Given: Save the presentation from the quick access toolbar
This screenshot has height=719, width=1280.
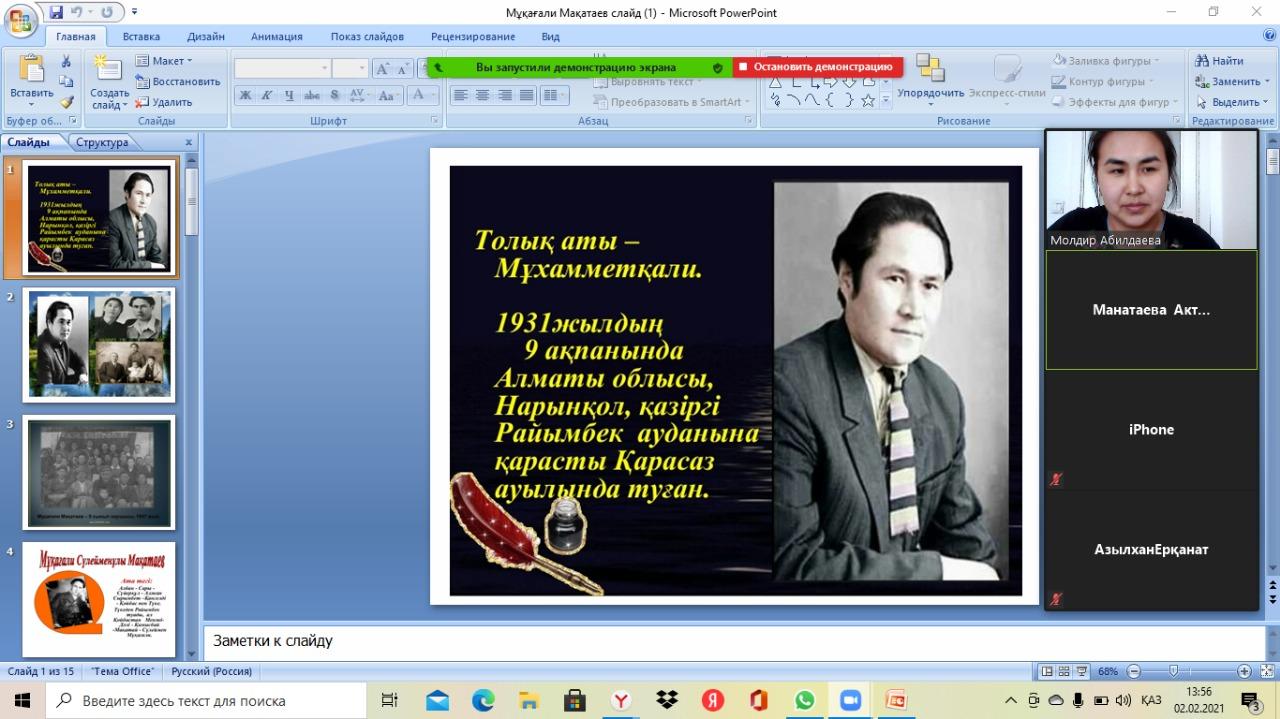Looking at the screenshot, I should (x=57, y=13).
